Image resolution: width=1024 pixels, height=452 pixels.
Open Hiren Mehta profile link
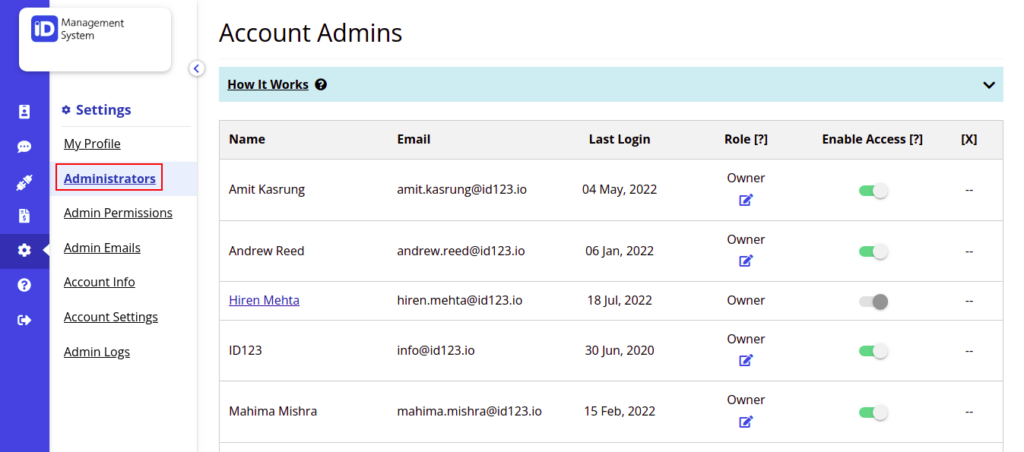264,300
